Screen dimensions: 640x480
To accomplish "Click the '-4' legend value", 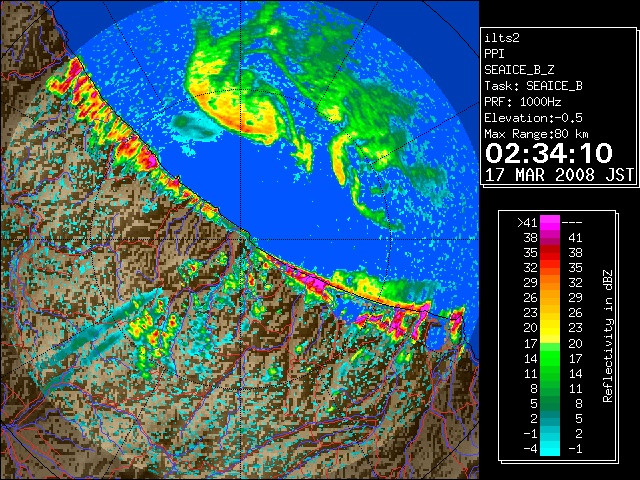I will click(531, 449).
